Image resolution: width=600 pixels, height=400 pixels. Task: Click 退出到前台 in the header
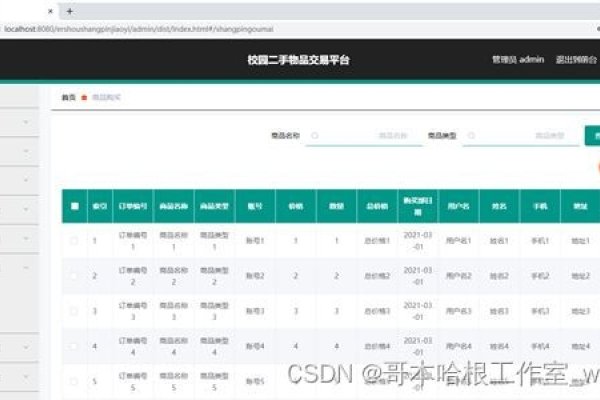(576, 59)
